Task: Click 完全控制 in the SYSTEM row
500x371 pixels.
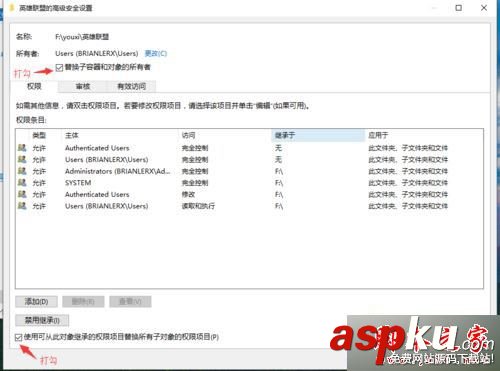Action: tap(195, 183)
